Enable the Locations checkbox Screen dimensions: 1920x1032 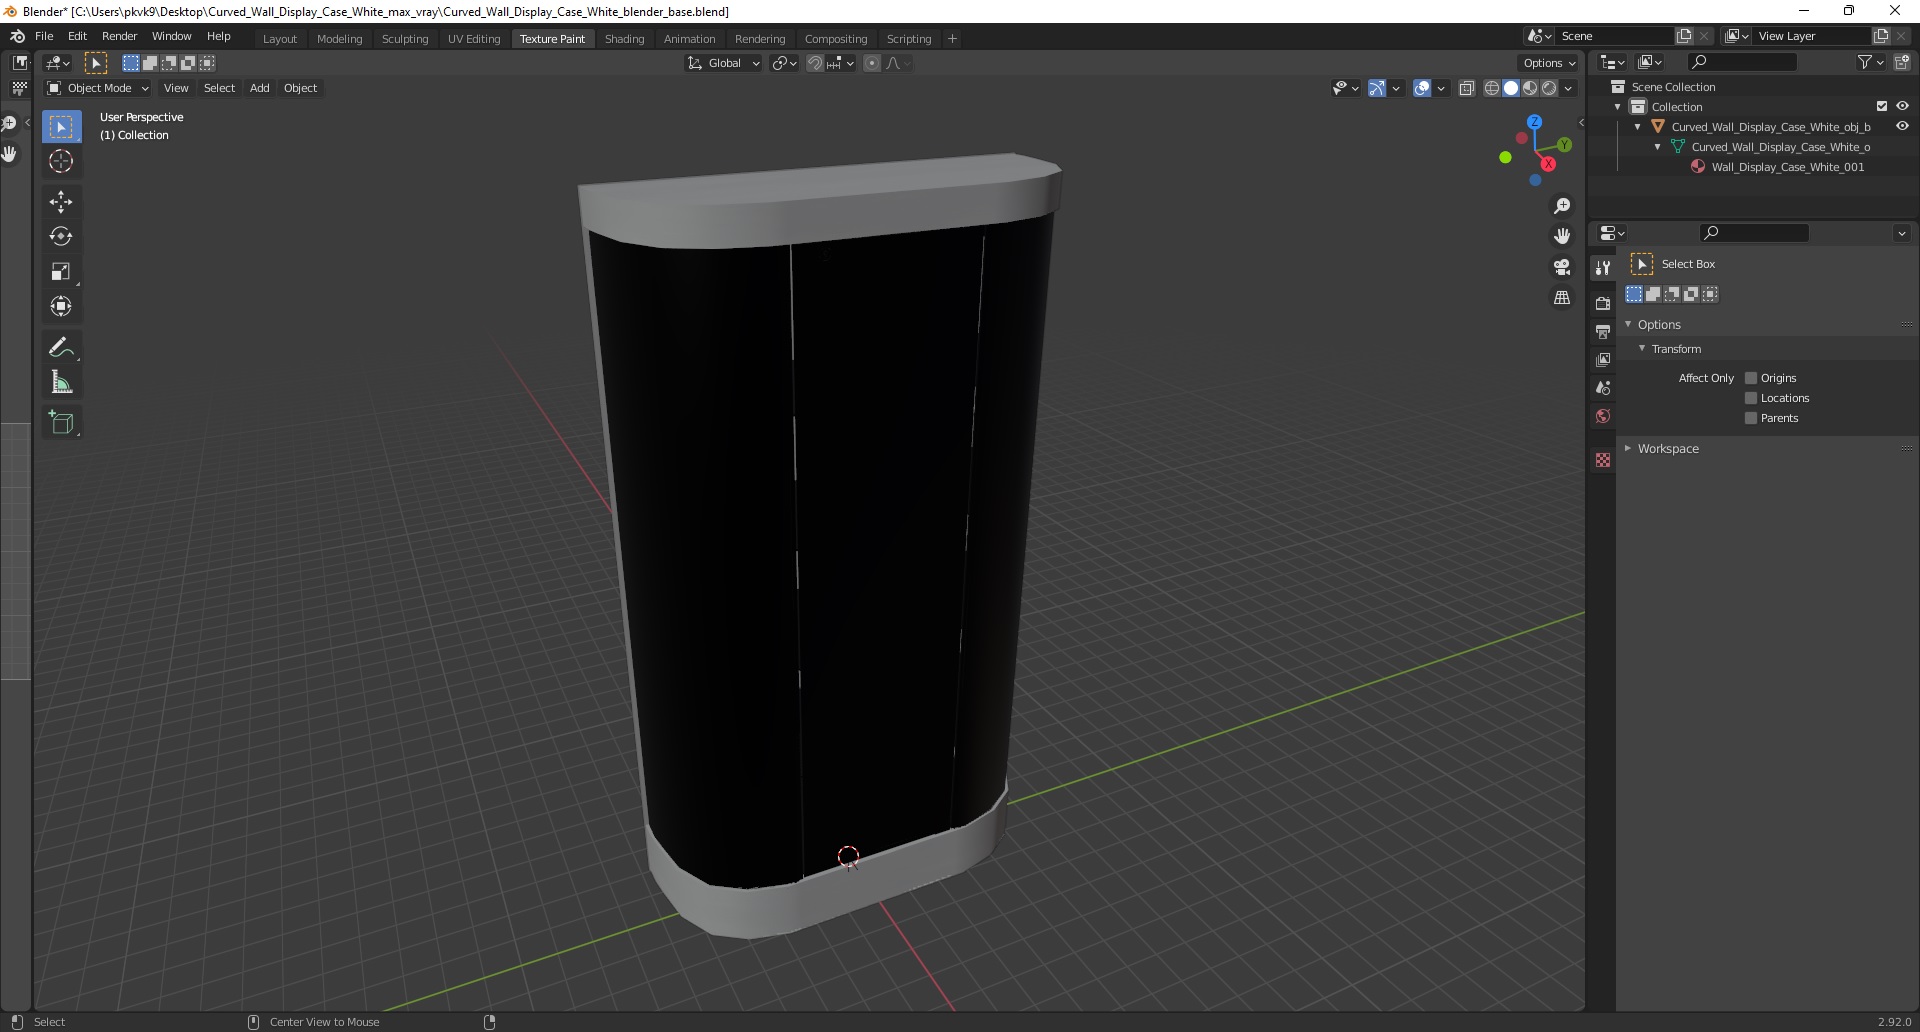click(1751, 398)
